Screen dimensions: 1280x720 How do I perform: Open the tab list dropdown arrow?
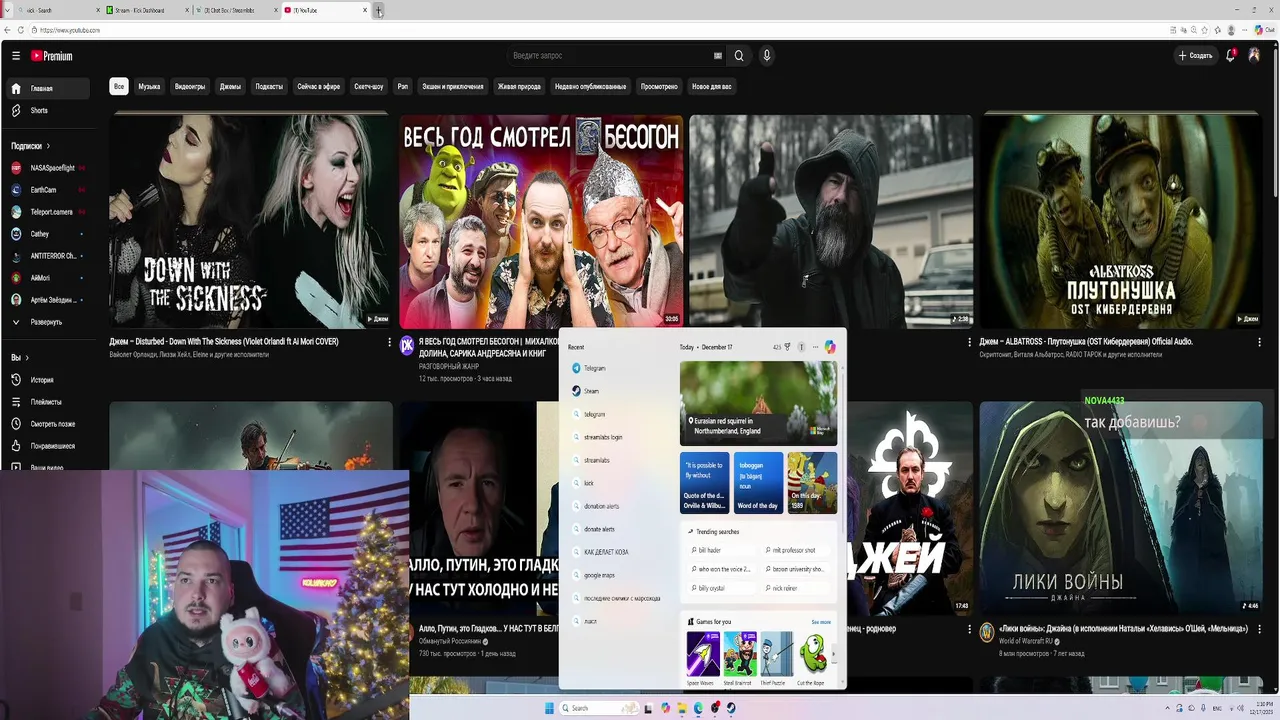point(8,10)
